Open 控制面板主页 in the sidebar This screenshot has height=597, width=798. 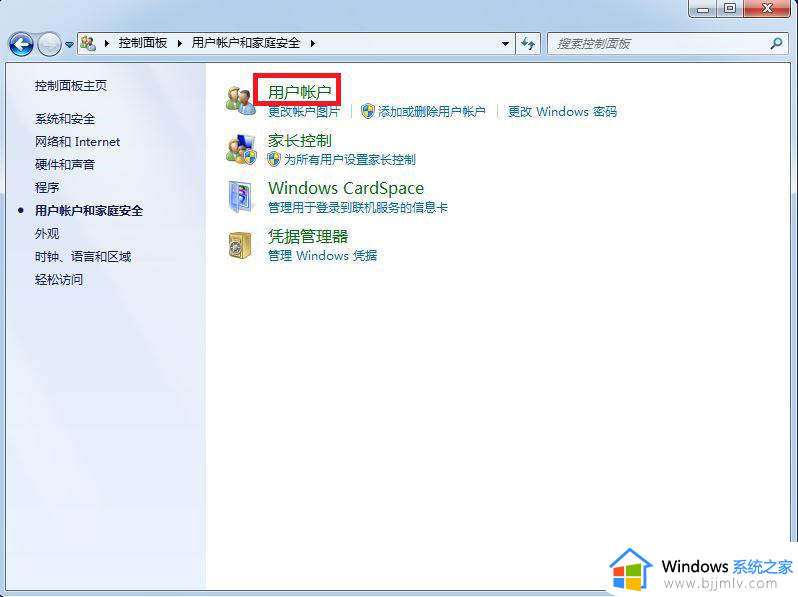click(x=71, y=86)
